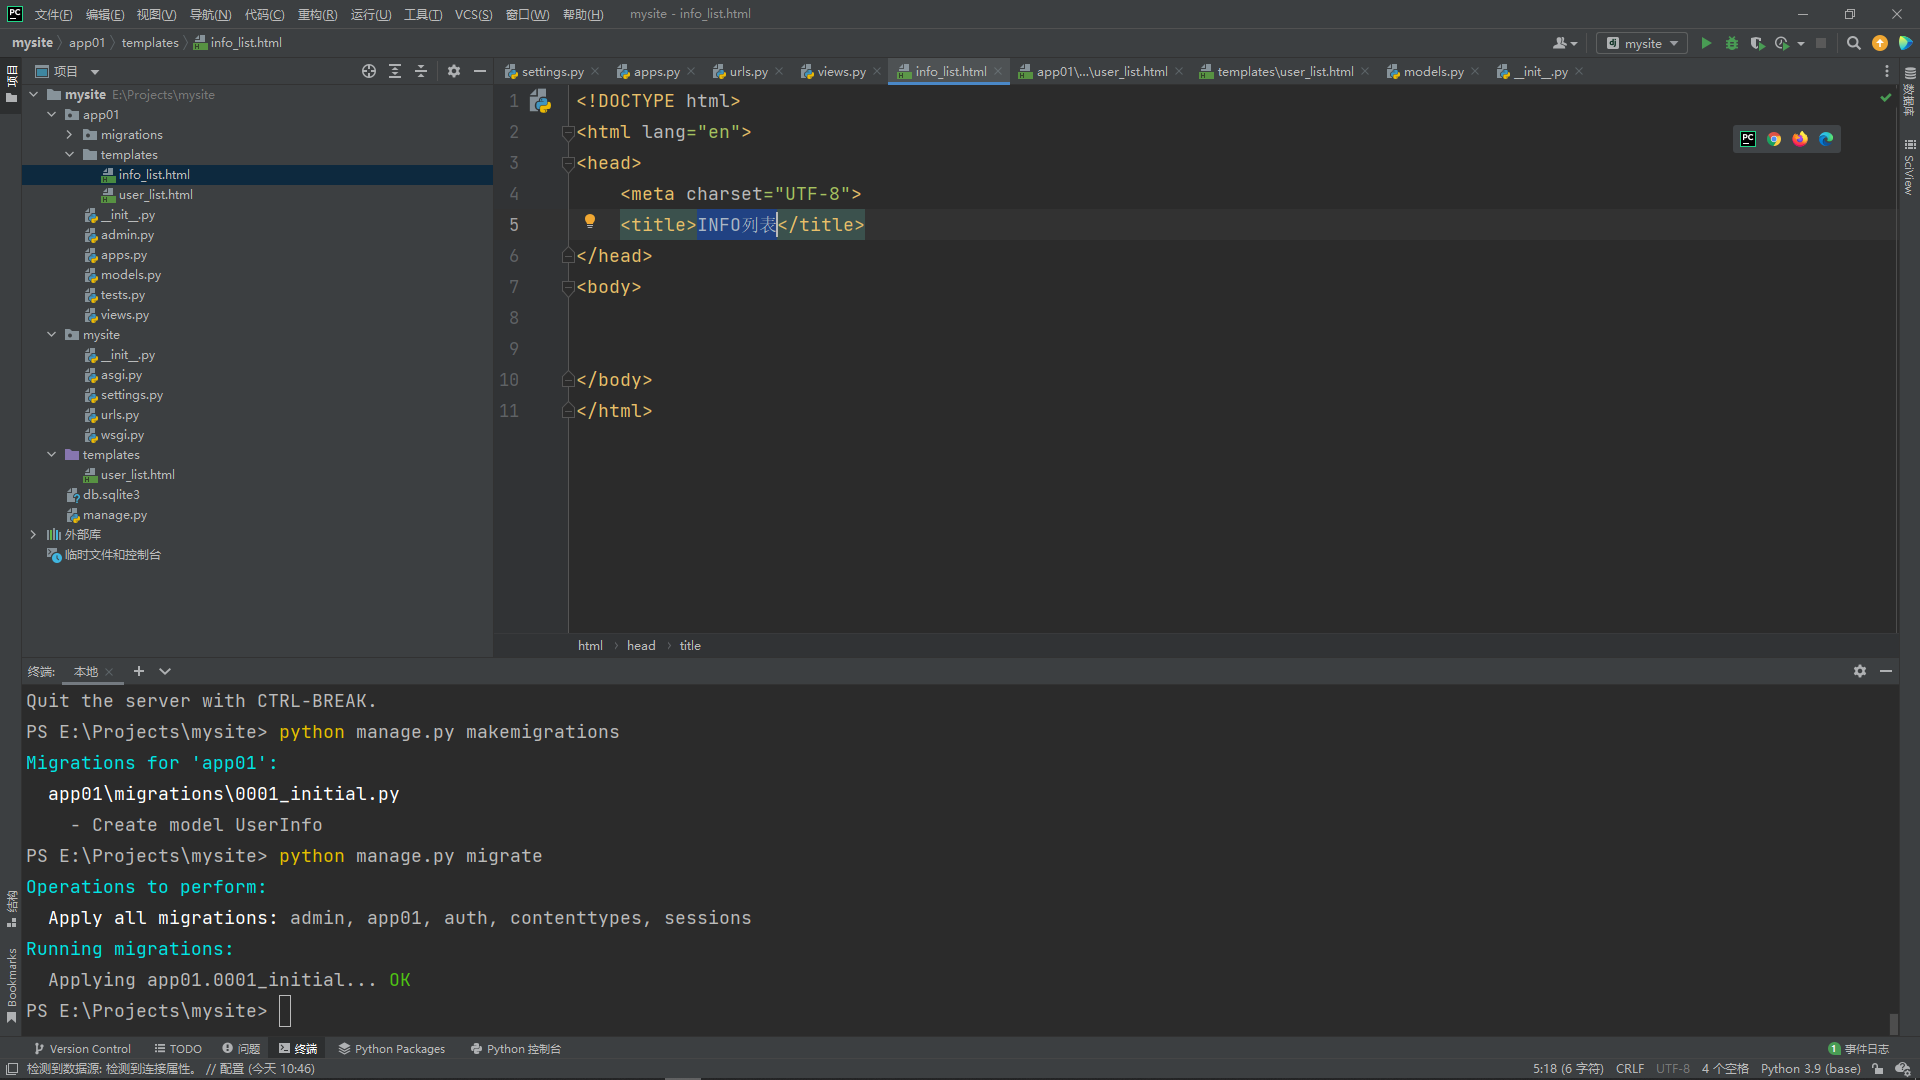Expand all items in the Project tree

(x=395, y=71)
